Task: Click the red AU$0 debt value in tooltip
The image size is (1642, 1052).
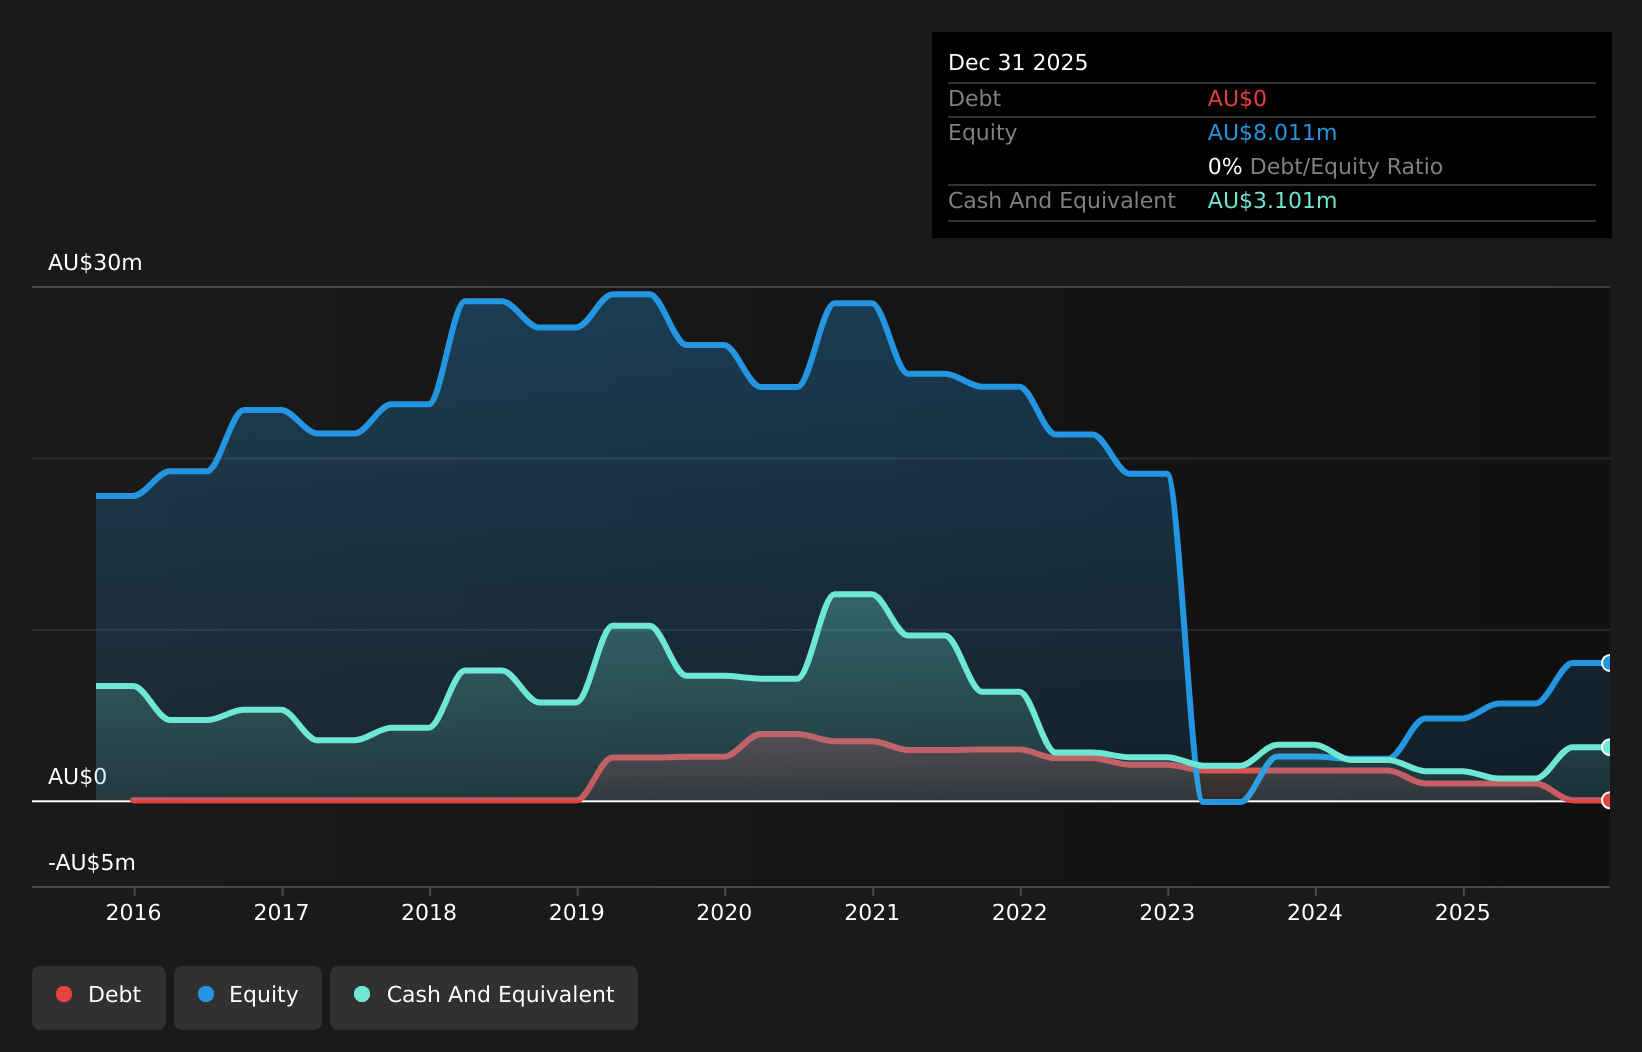Action: pos(1237,99)
